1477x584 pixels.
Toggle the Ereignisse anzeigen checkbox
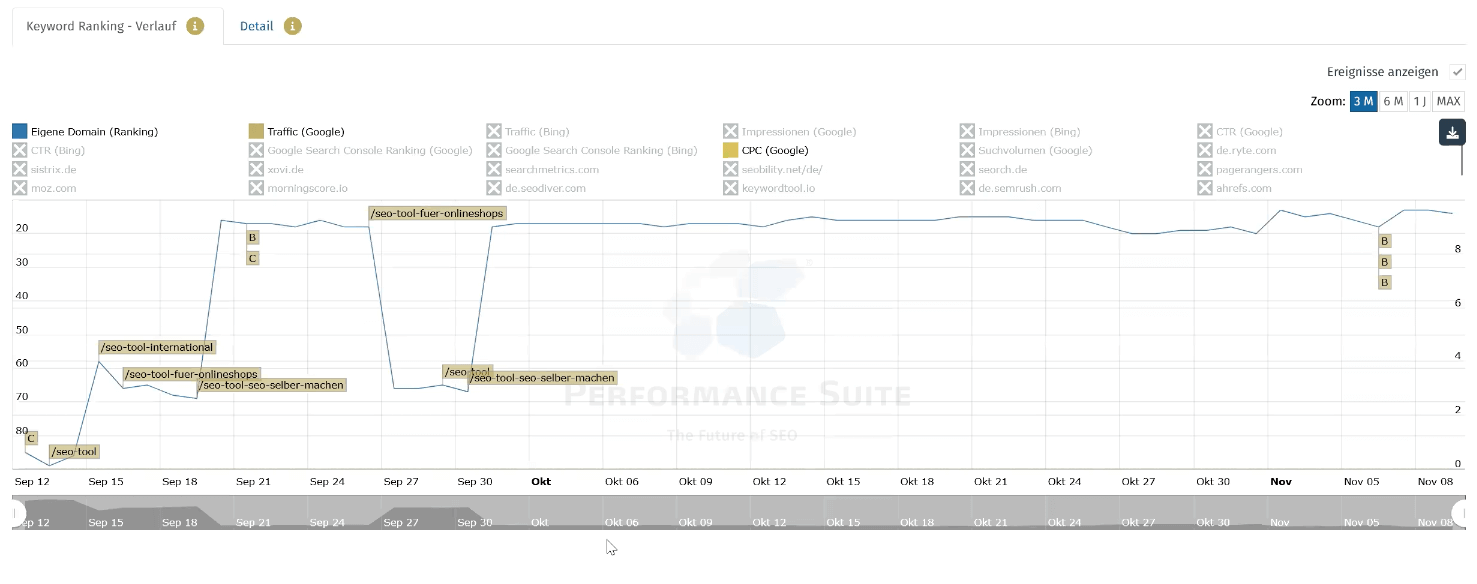pyautogui.click(x=1457, y=72)
